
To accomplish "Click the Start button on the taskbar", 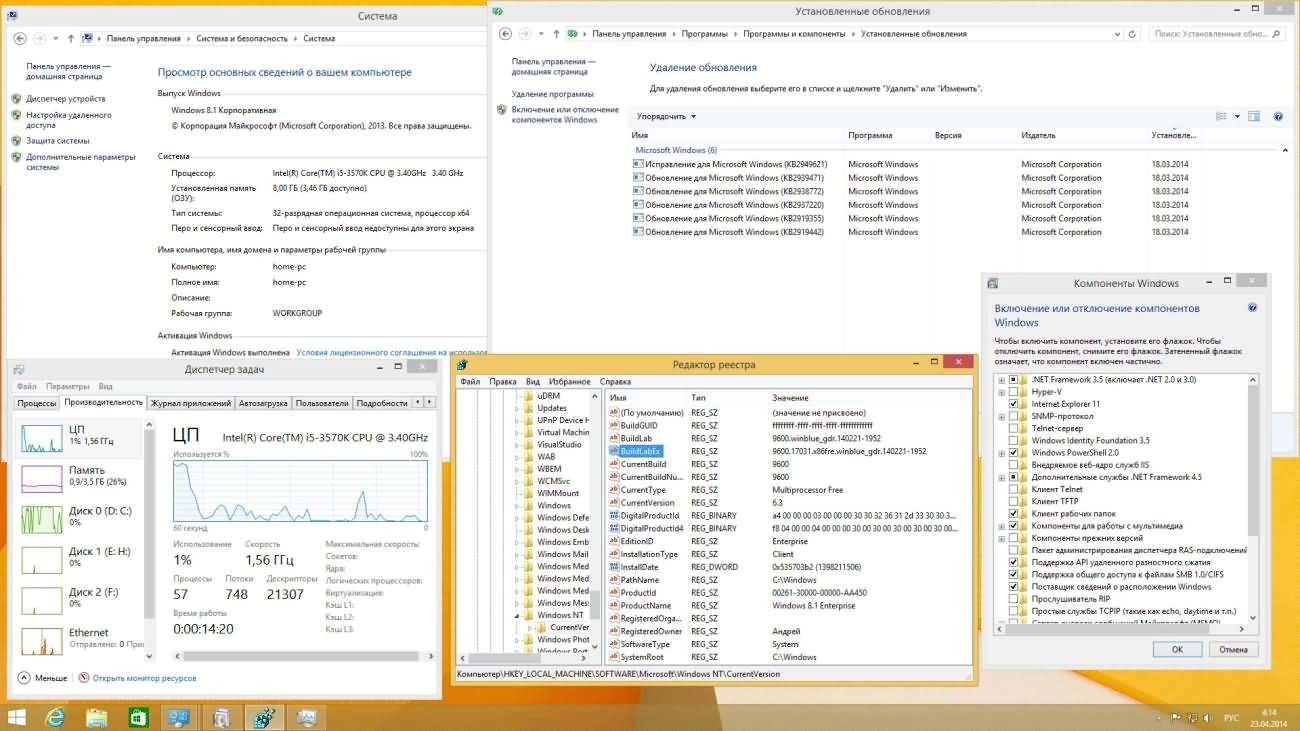I will click(16, 717).
